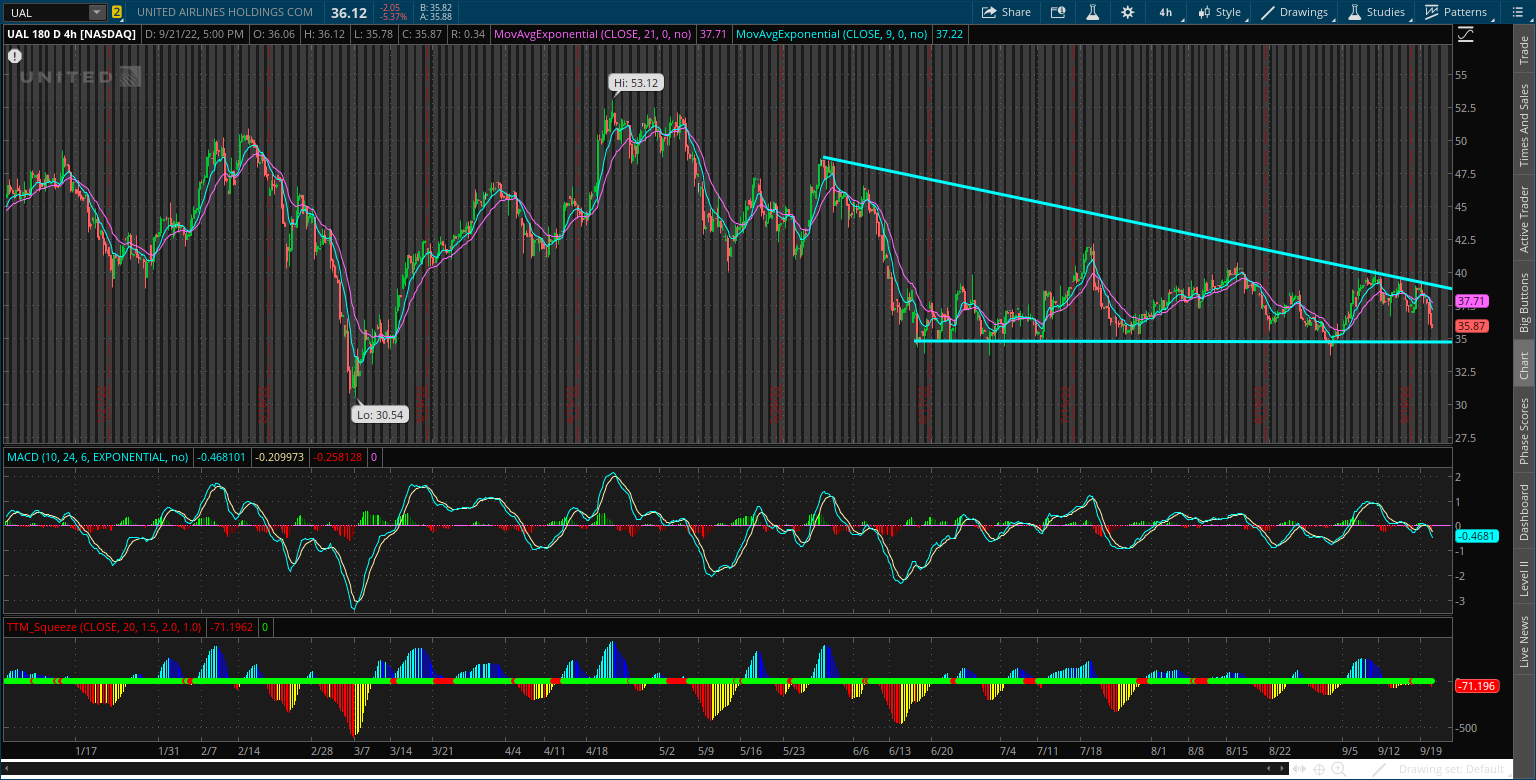Select the Chart side tab
This screenshot has height=780, width=1536.
1524,365
